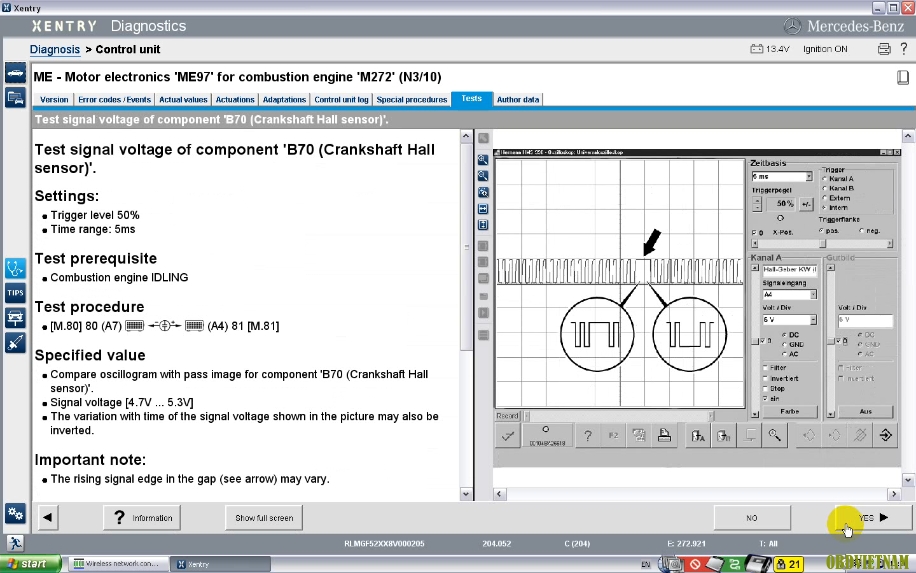The width and height of the screenshot is (916, 573).
Task: Confirm with the YES button
Action: pyautogui.click(x=873, y=518)
